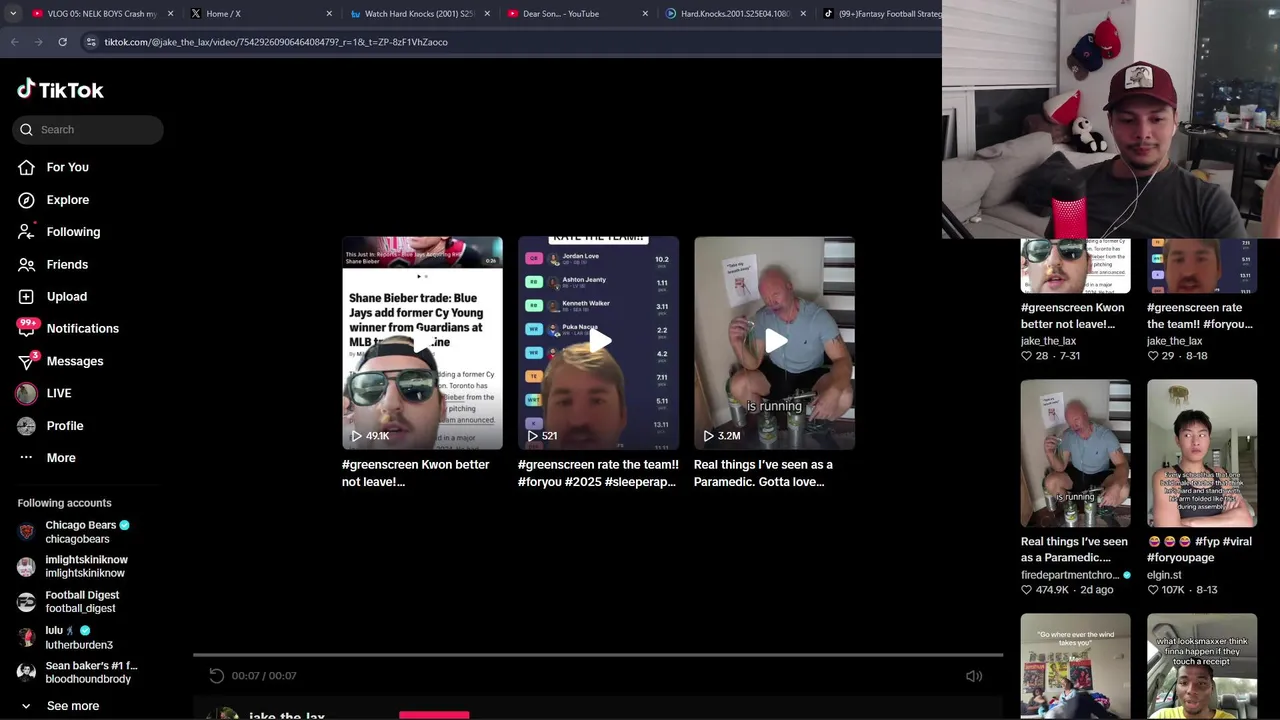The image size is (1280, 720).
Task: Click the browser forward arrow
Action: point(38,42)
